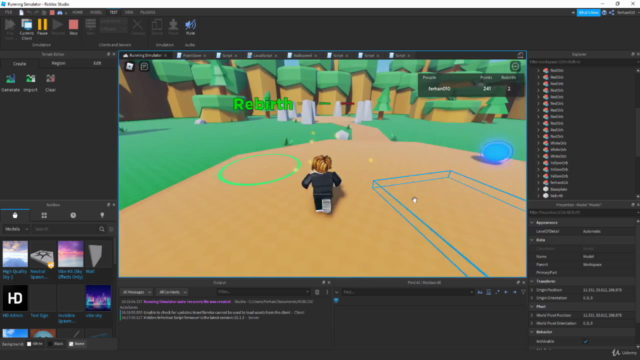This screenshot has height=360, width=640.
Task: Open the Toolbox Creations lightbulb icon
Action: coord(102,215)
